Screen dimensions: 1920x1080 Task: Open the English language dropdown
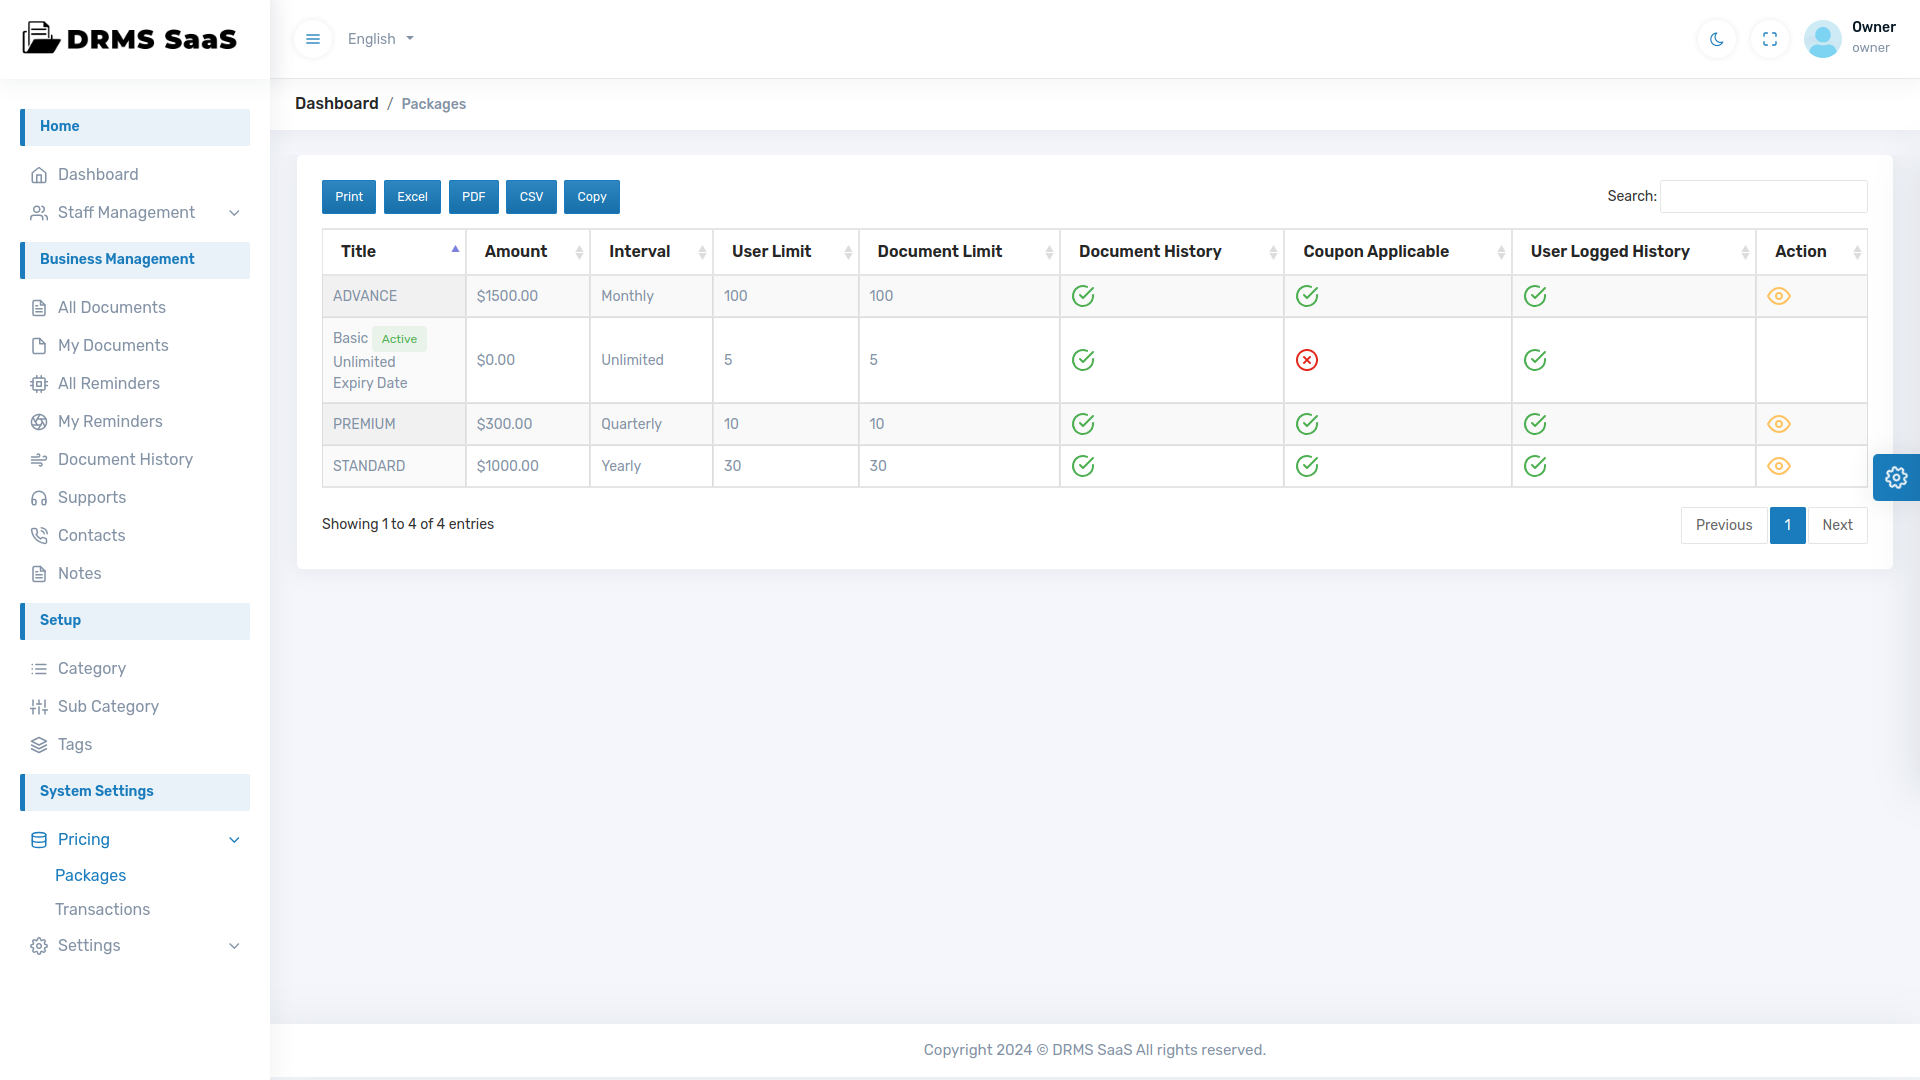(380, 39)
